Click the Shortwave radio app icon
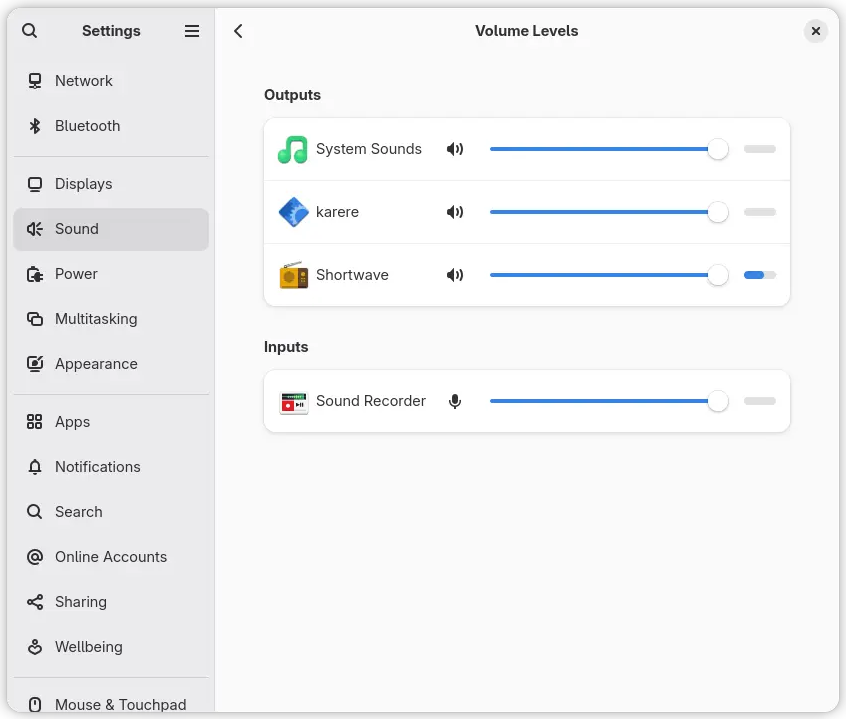 [x=293, y=275]
